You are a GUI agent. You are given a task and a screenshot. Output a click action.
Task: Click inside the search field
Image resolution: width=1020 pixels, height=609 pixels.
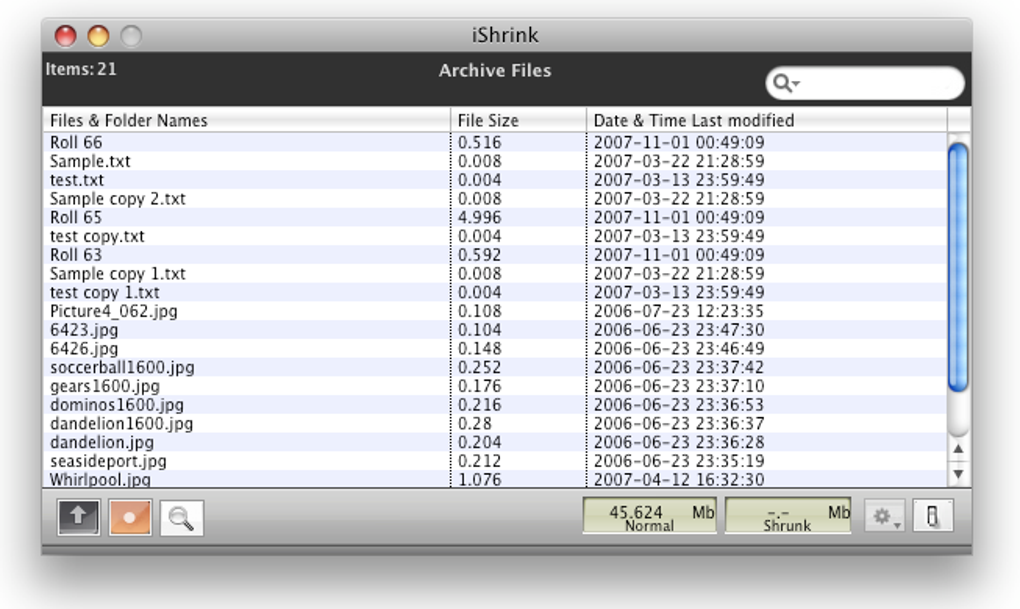point(865,83)
